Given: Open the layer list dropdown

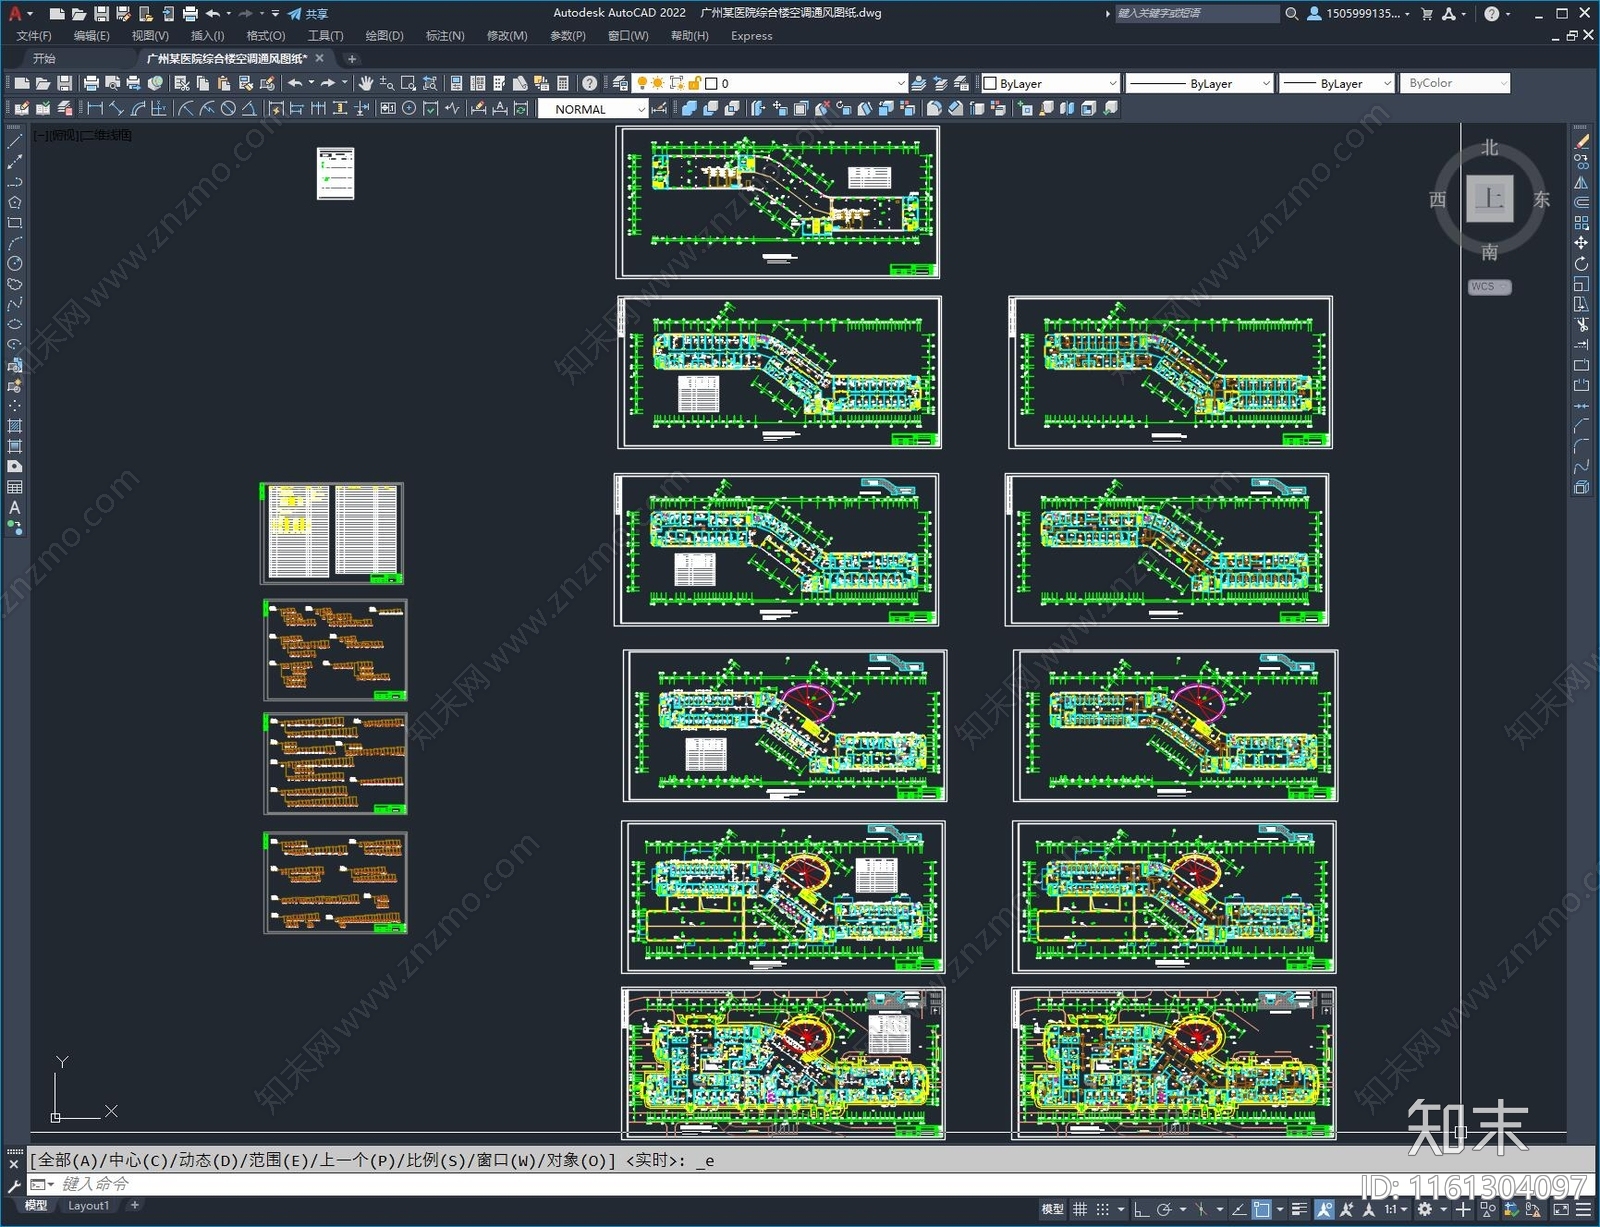Looking at the screenshot, I should click(899, 83).
